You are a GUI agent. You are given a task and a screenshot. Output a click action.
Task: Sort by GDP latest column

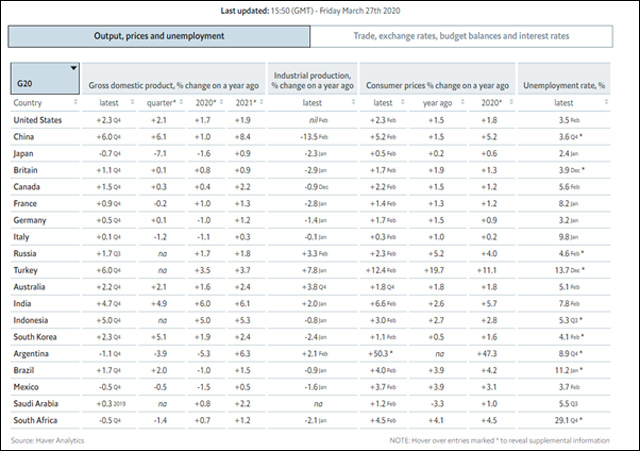pos(112,102)
